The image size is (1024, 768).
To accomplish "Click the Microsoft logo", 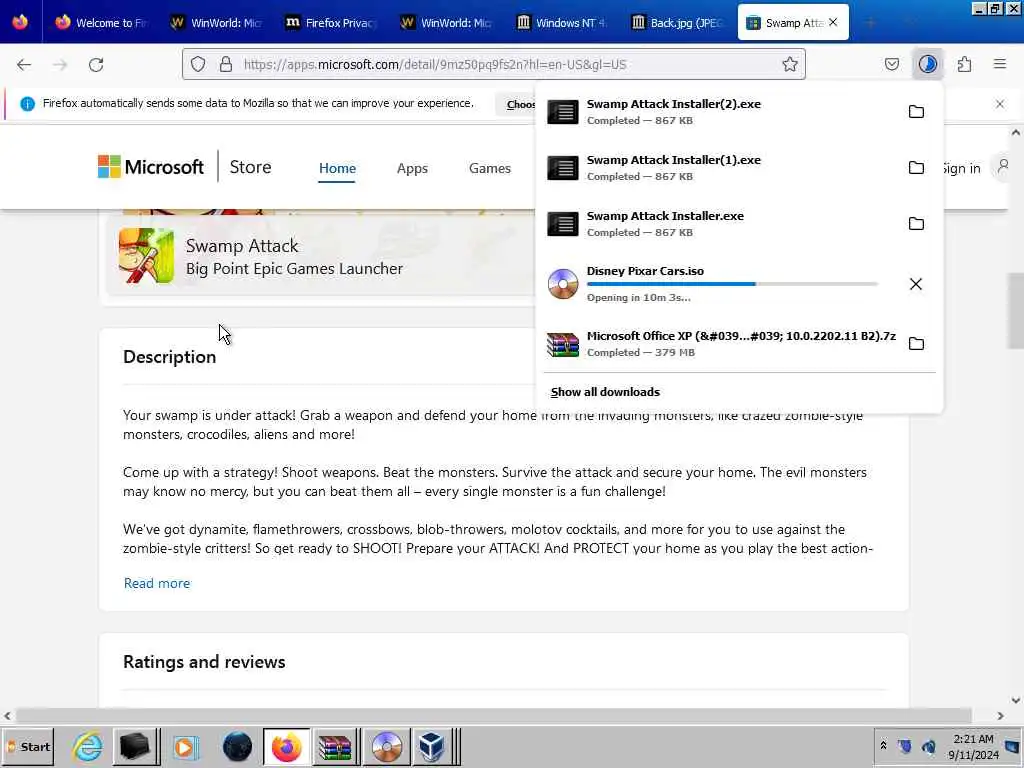I will point(151,167).
